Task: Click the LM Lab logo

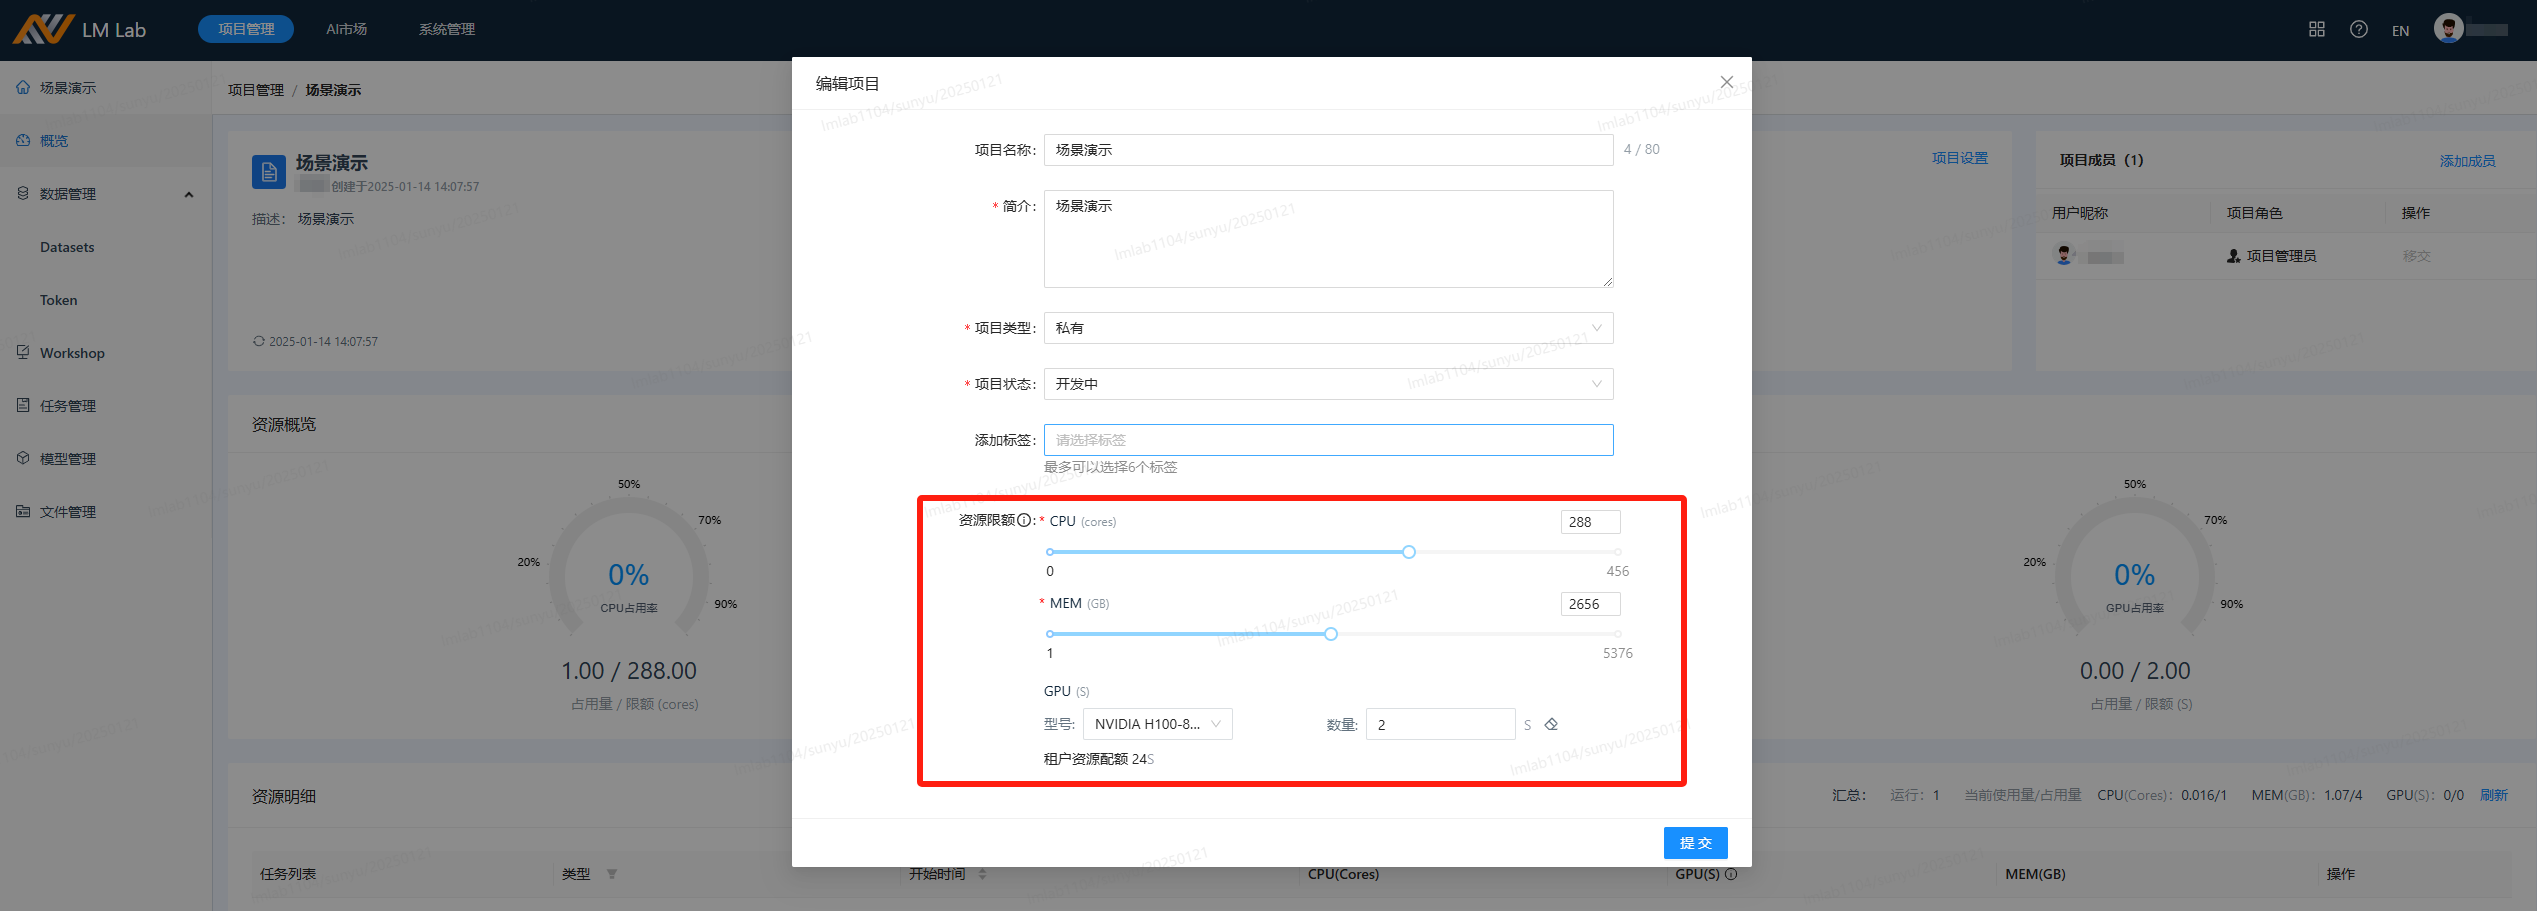Action: 80,30
